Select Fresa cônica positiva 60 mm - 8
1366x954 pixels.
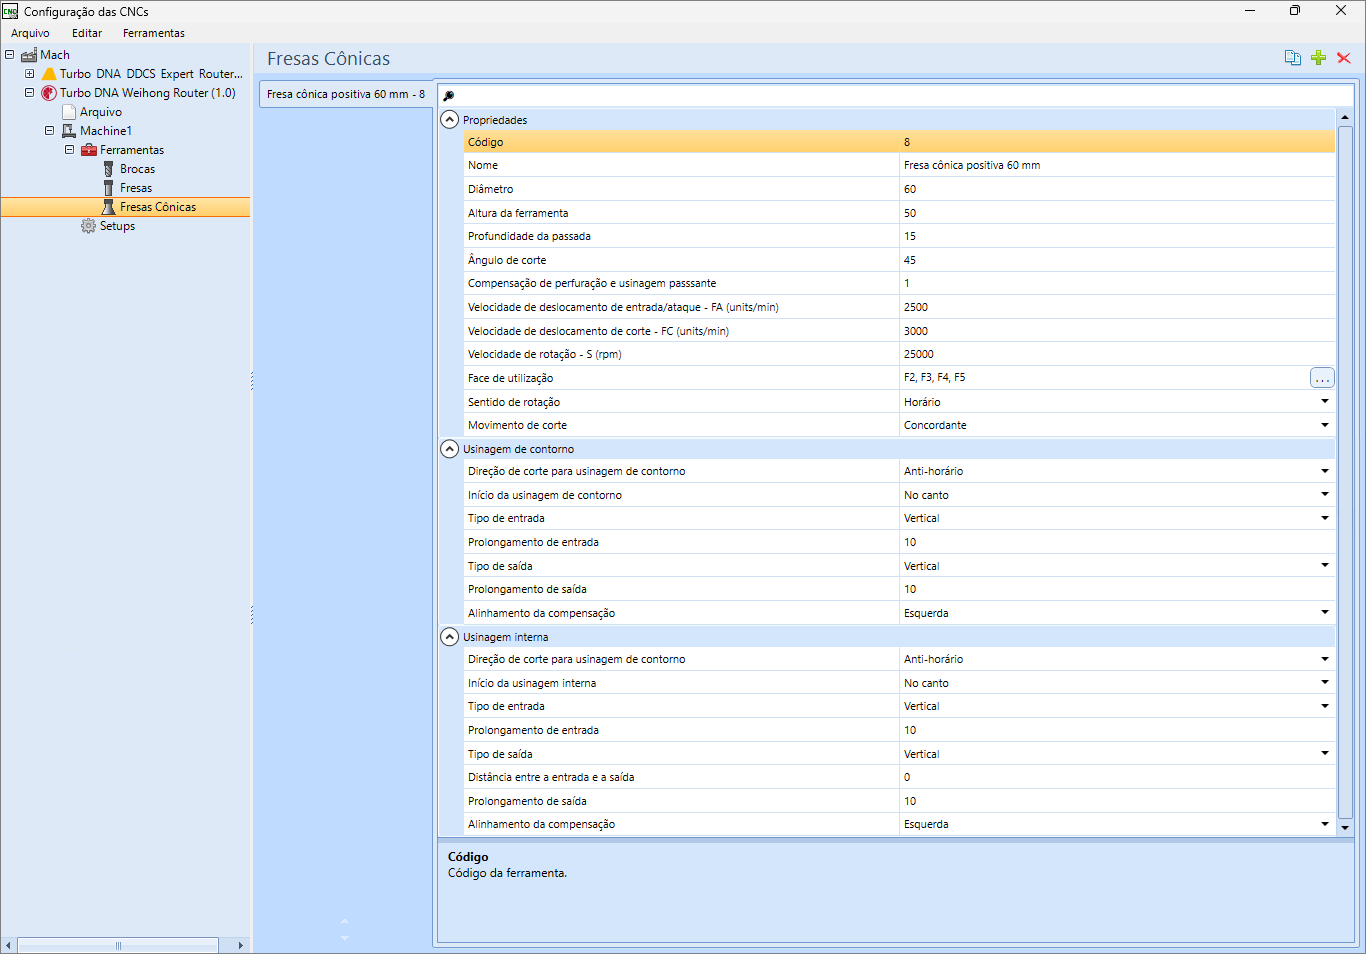345,94
